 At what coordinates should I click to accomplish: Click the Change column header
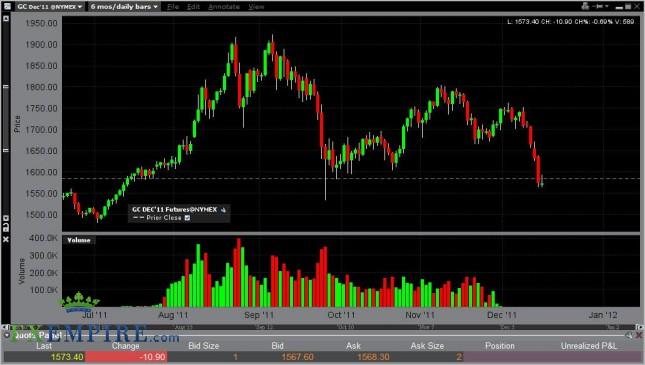(125, 346)
